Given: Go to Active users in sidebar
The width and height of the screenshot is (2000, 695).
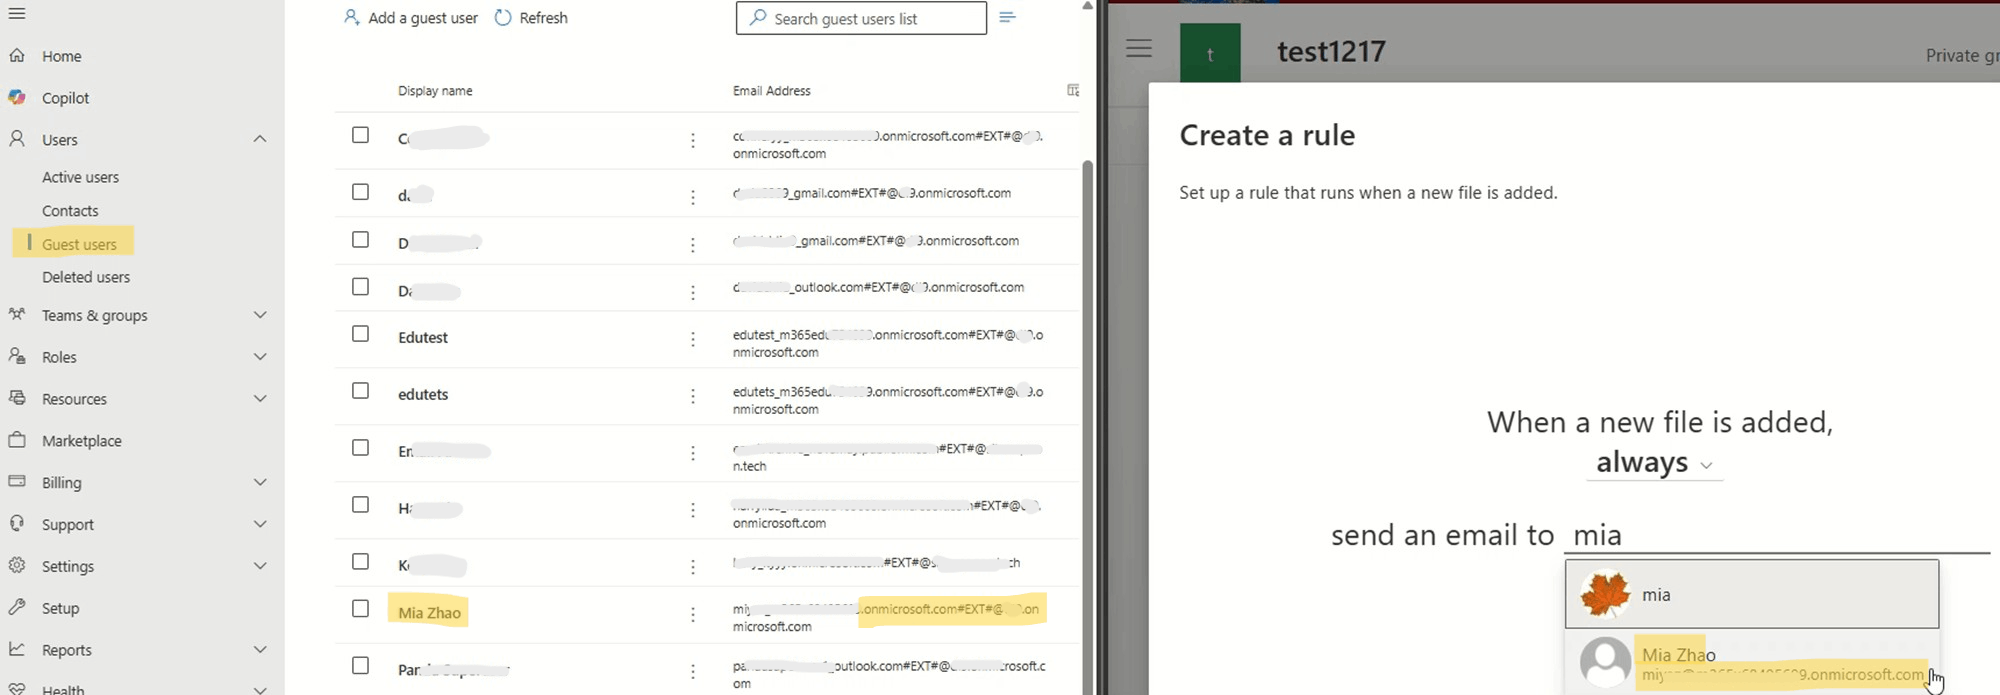Looking at the screenshot, I should 80,177.
